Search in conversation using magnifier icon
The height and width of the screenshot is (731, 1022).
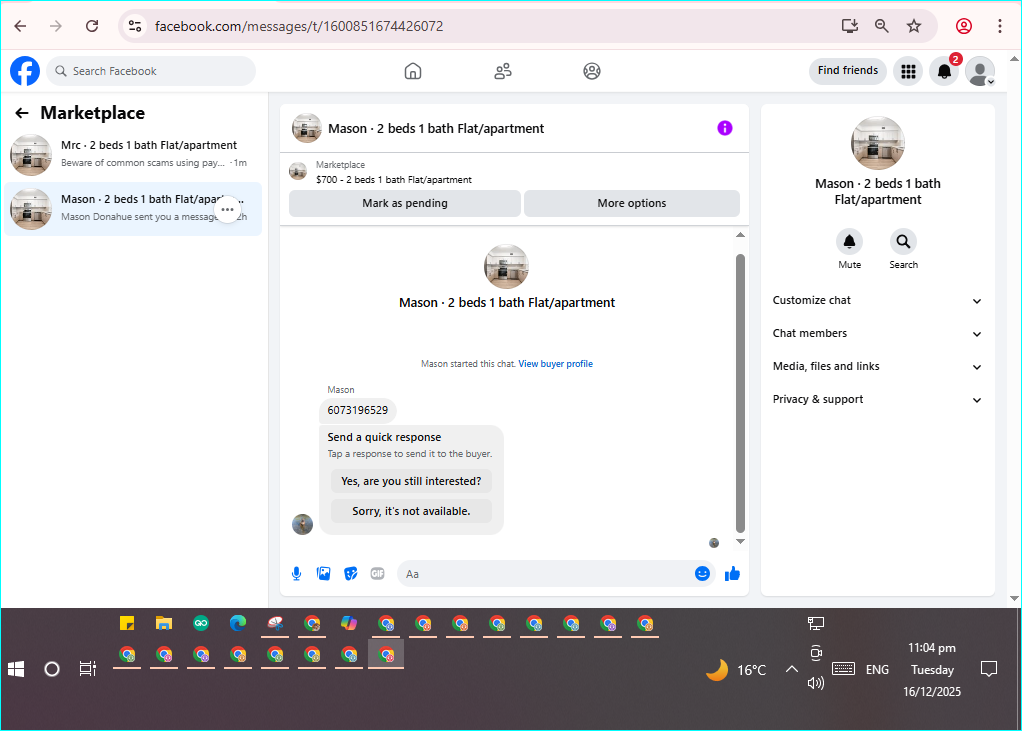pyautogui.click(x=903, y=242)
